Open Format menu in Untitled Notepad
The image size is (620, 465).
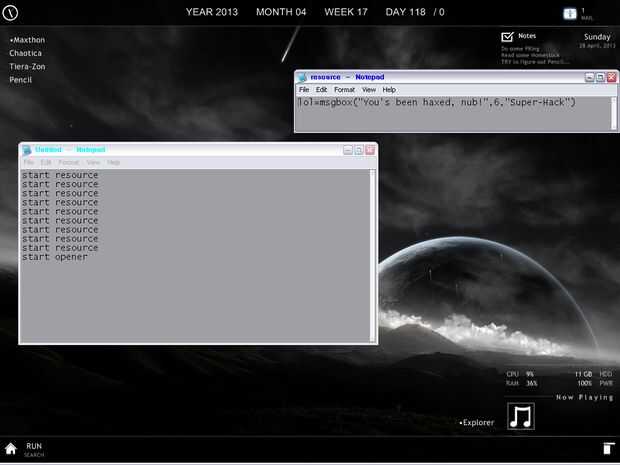pos(69,163)
